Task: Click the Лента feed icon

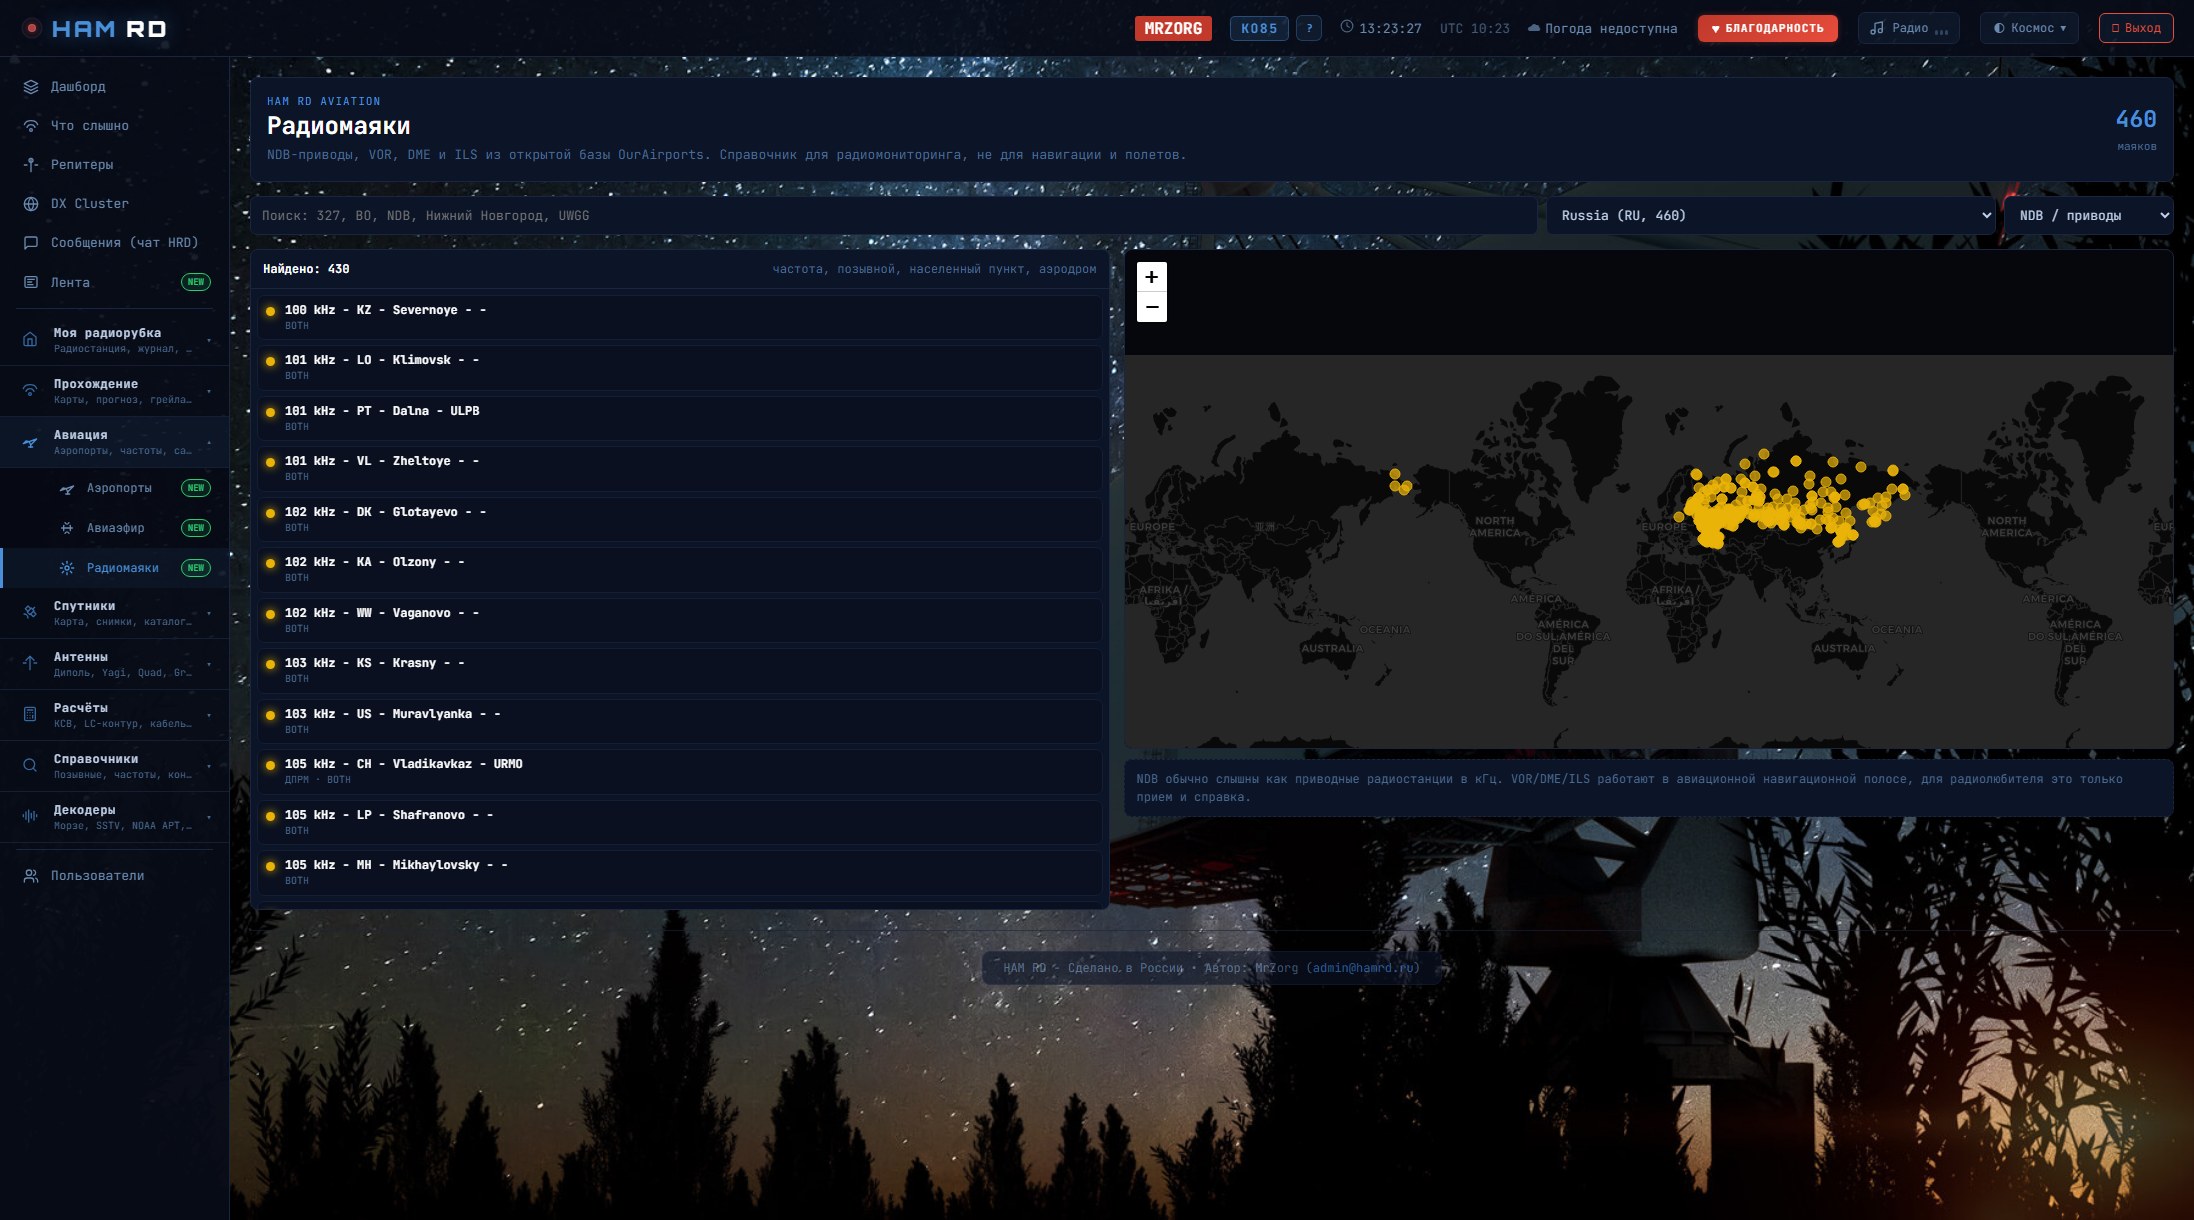Action: click(x=31, y=283)
